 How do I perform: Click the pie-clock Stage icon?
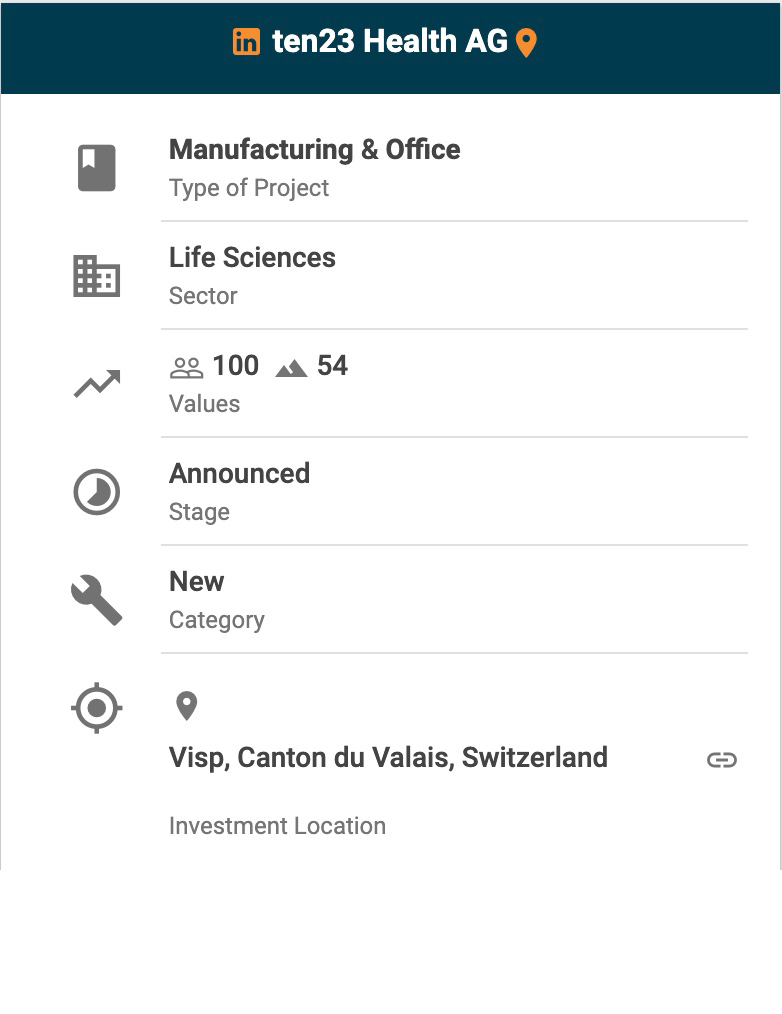[97, 492]
